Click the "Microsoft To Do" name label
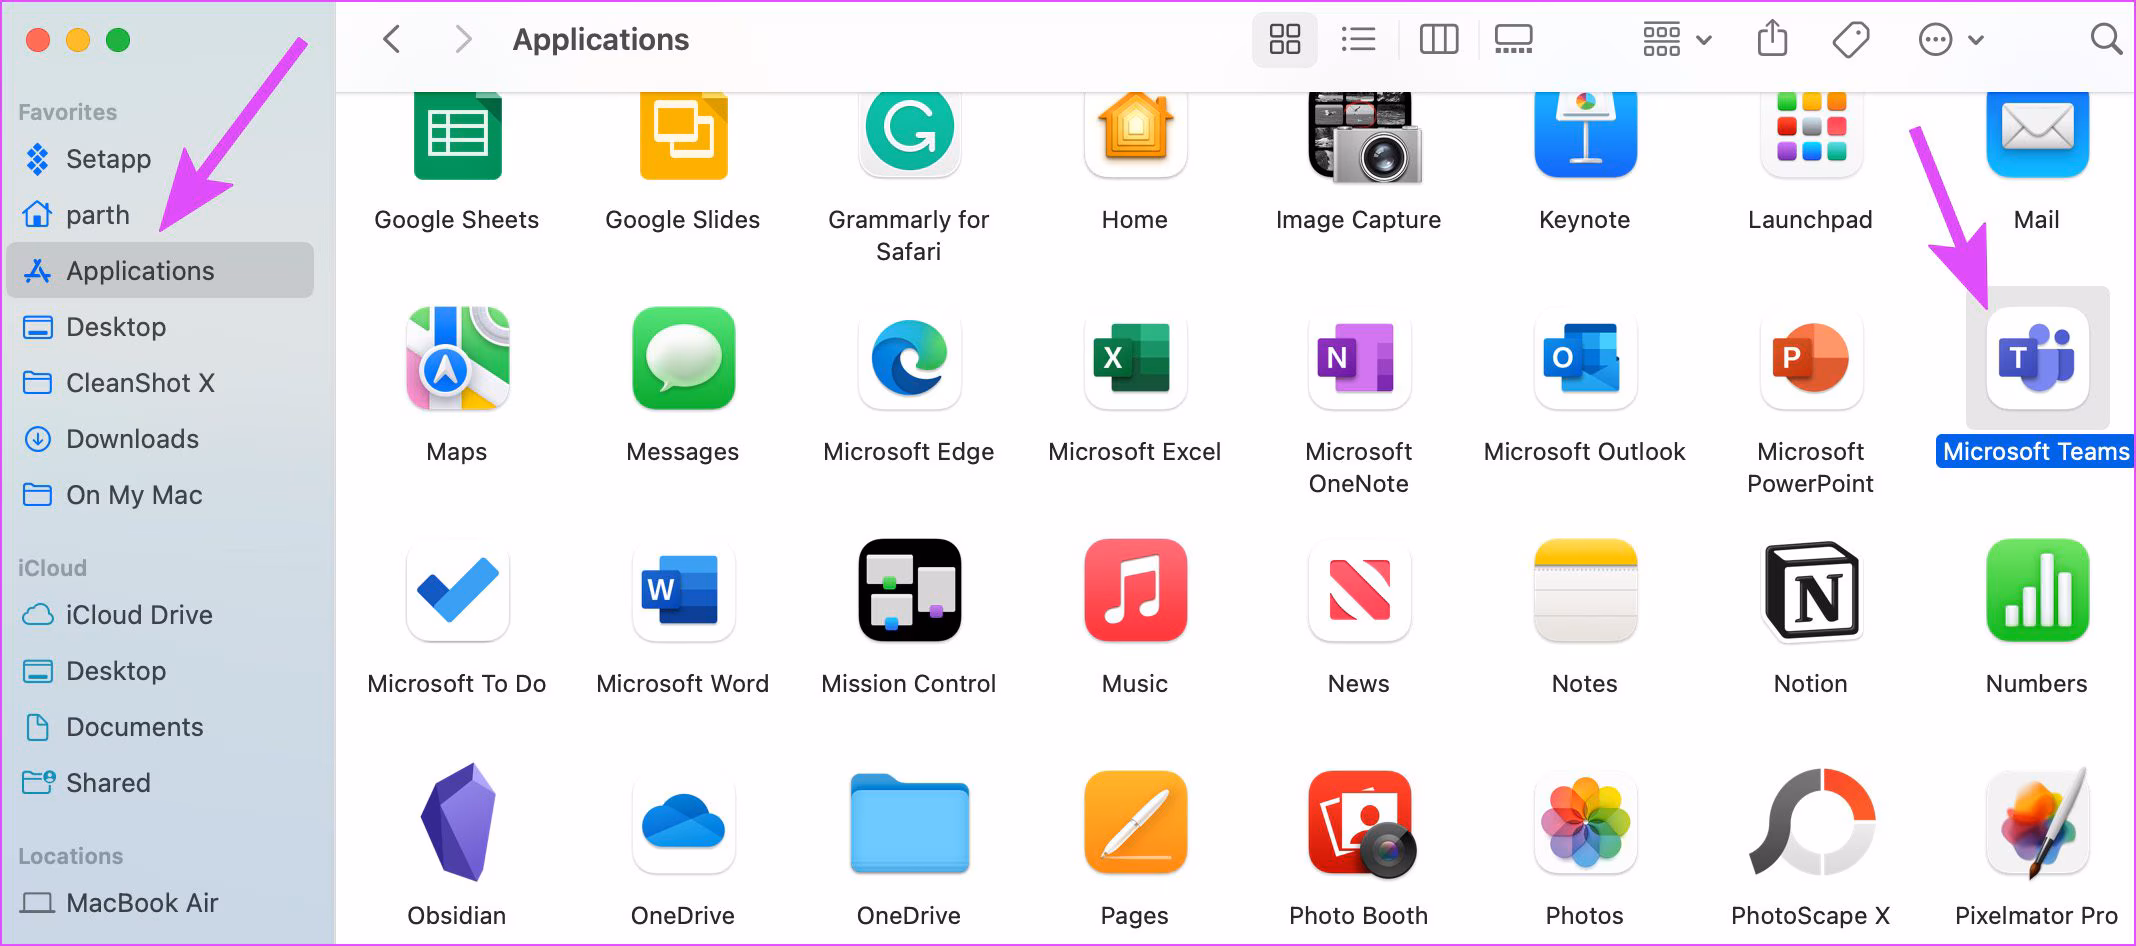The height and width of the screenshot is (946, 2136). [457, 684]
